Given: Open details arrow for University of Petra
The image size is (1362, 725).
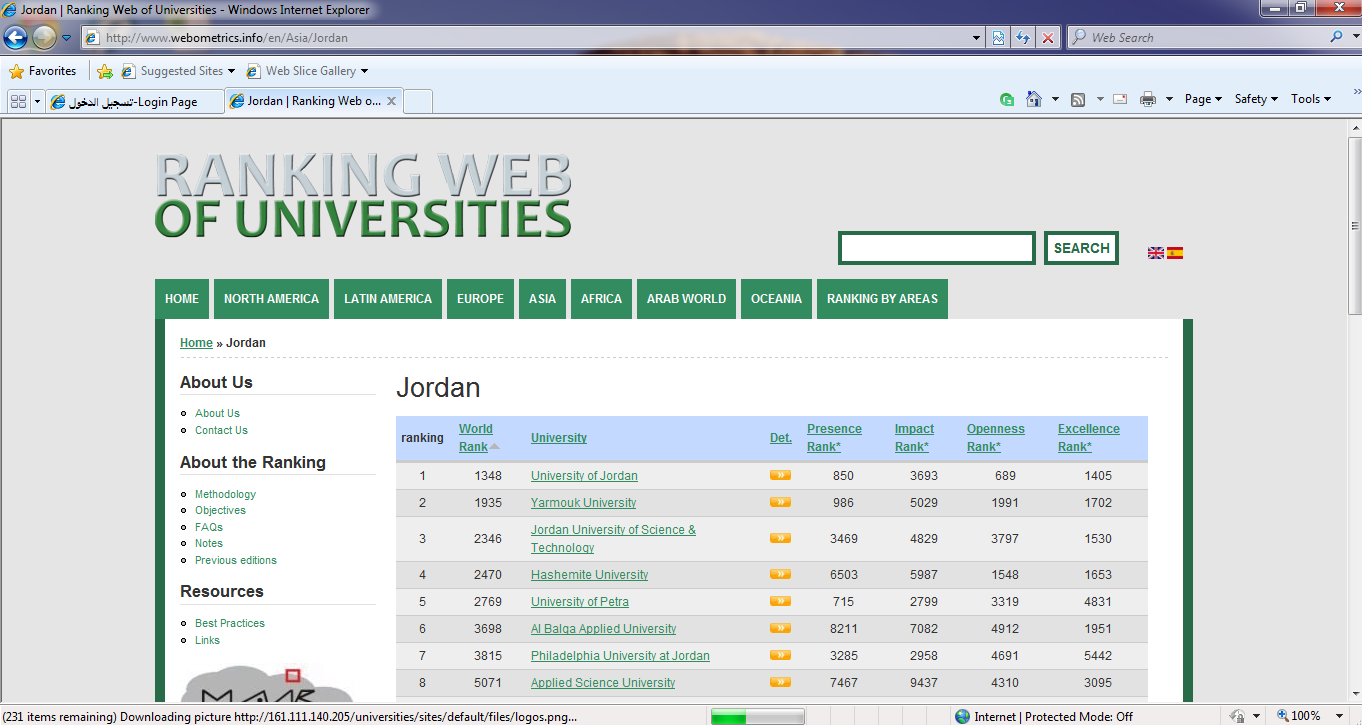Looking at the screenshot, I should tap(780, 601).
